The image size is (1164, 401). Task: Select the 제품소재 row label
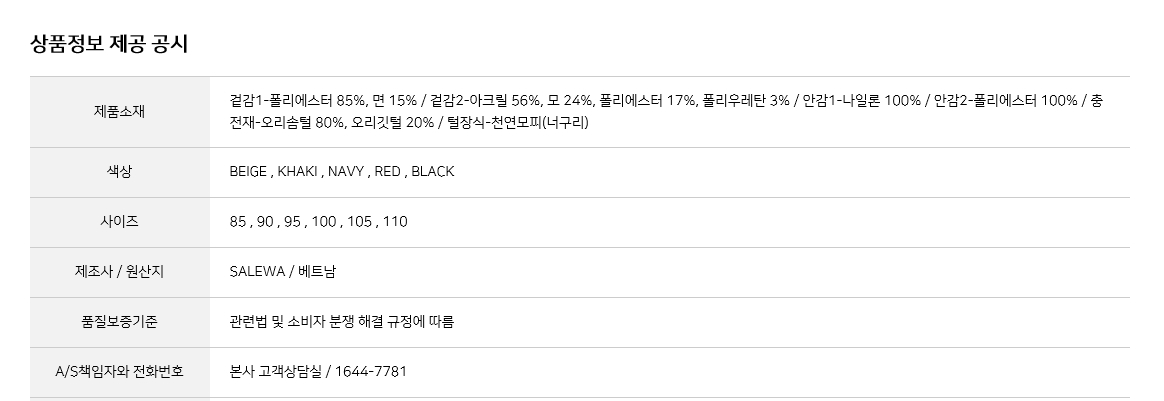point(120,112)
